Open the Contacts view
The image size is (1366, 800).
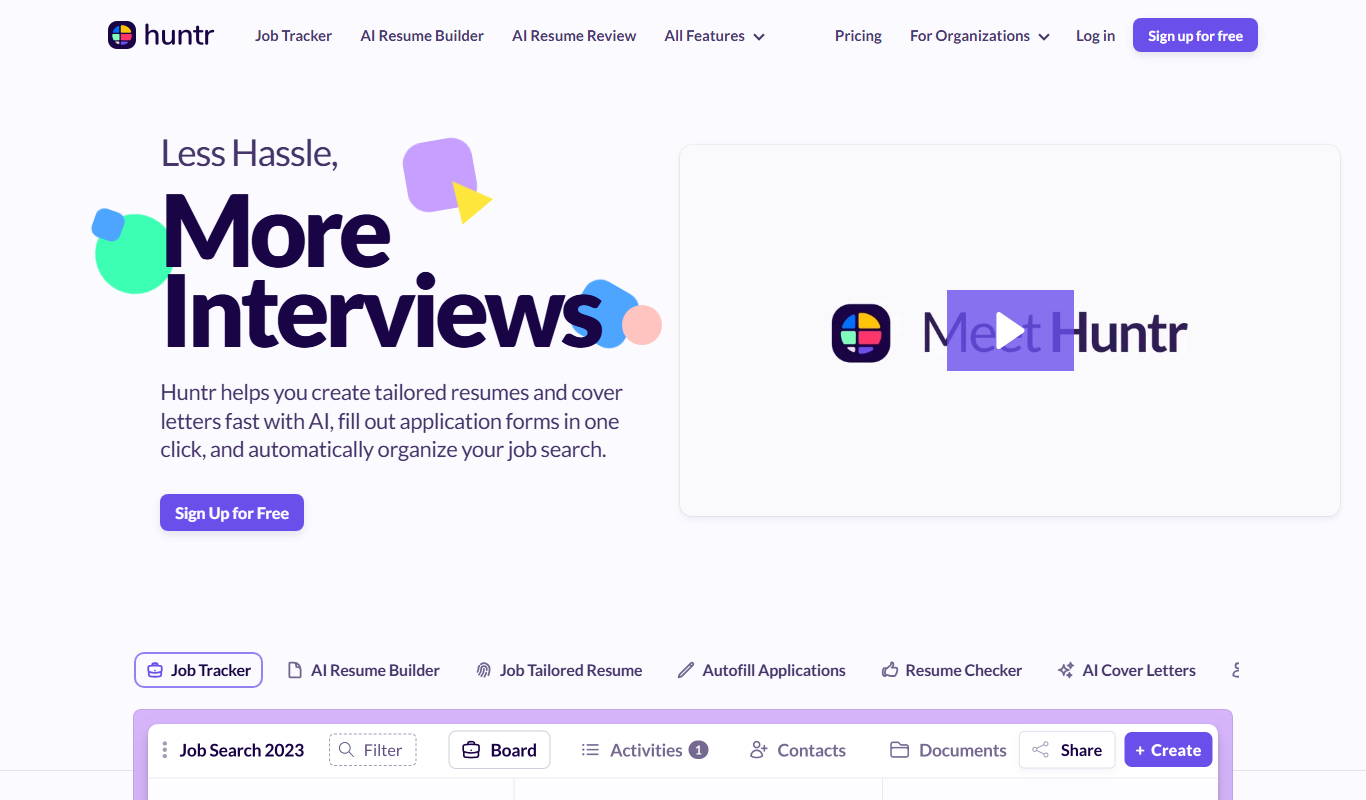pos(797,750)
